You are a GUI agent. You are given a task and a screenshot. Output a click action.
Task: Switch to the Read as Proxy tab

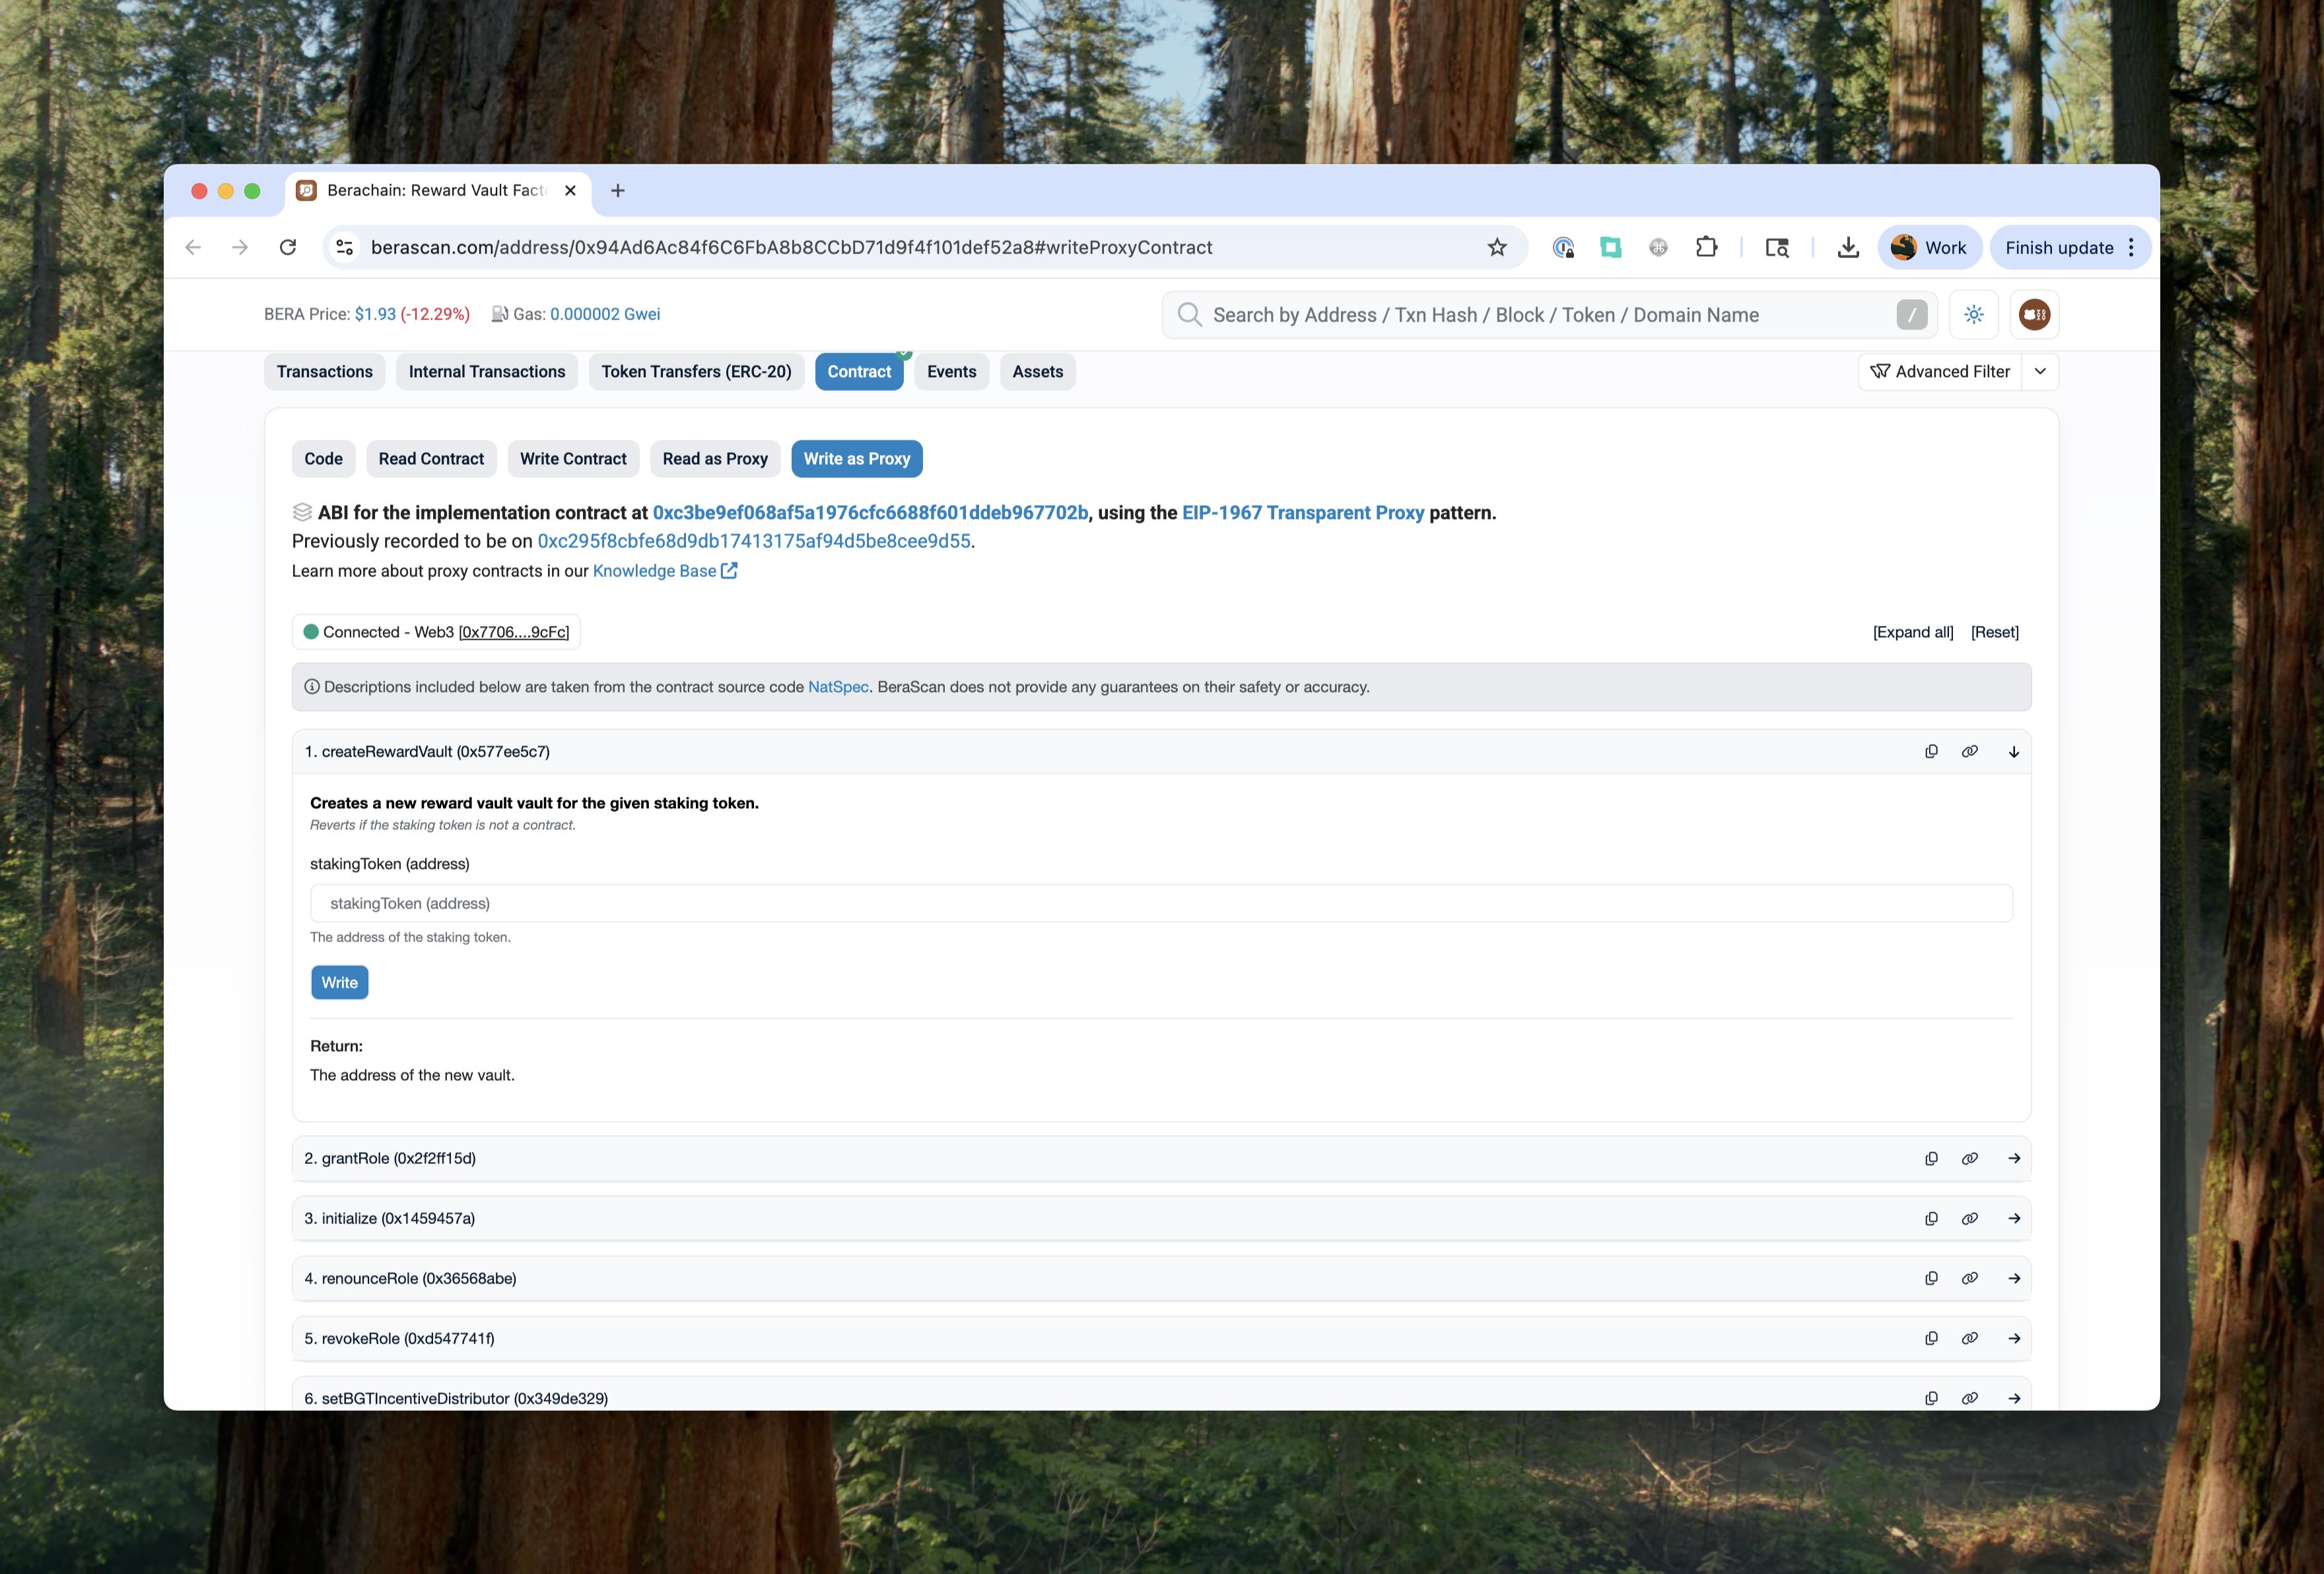[714, 458]
